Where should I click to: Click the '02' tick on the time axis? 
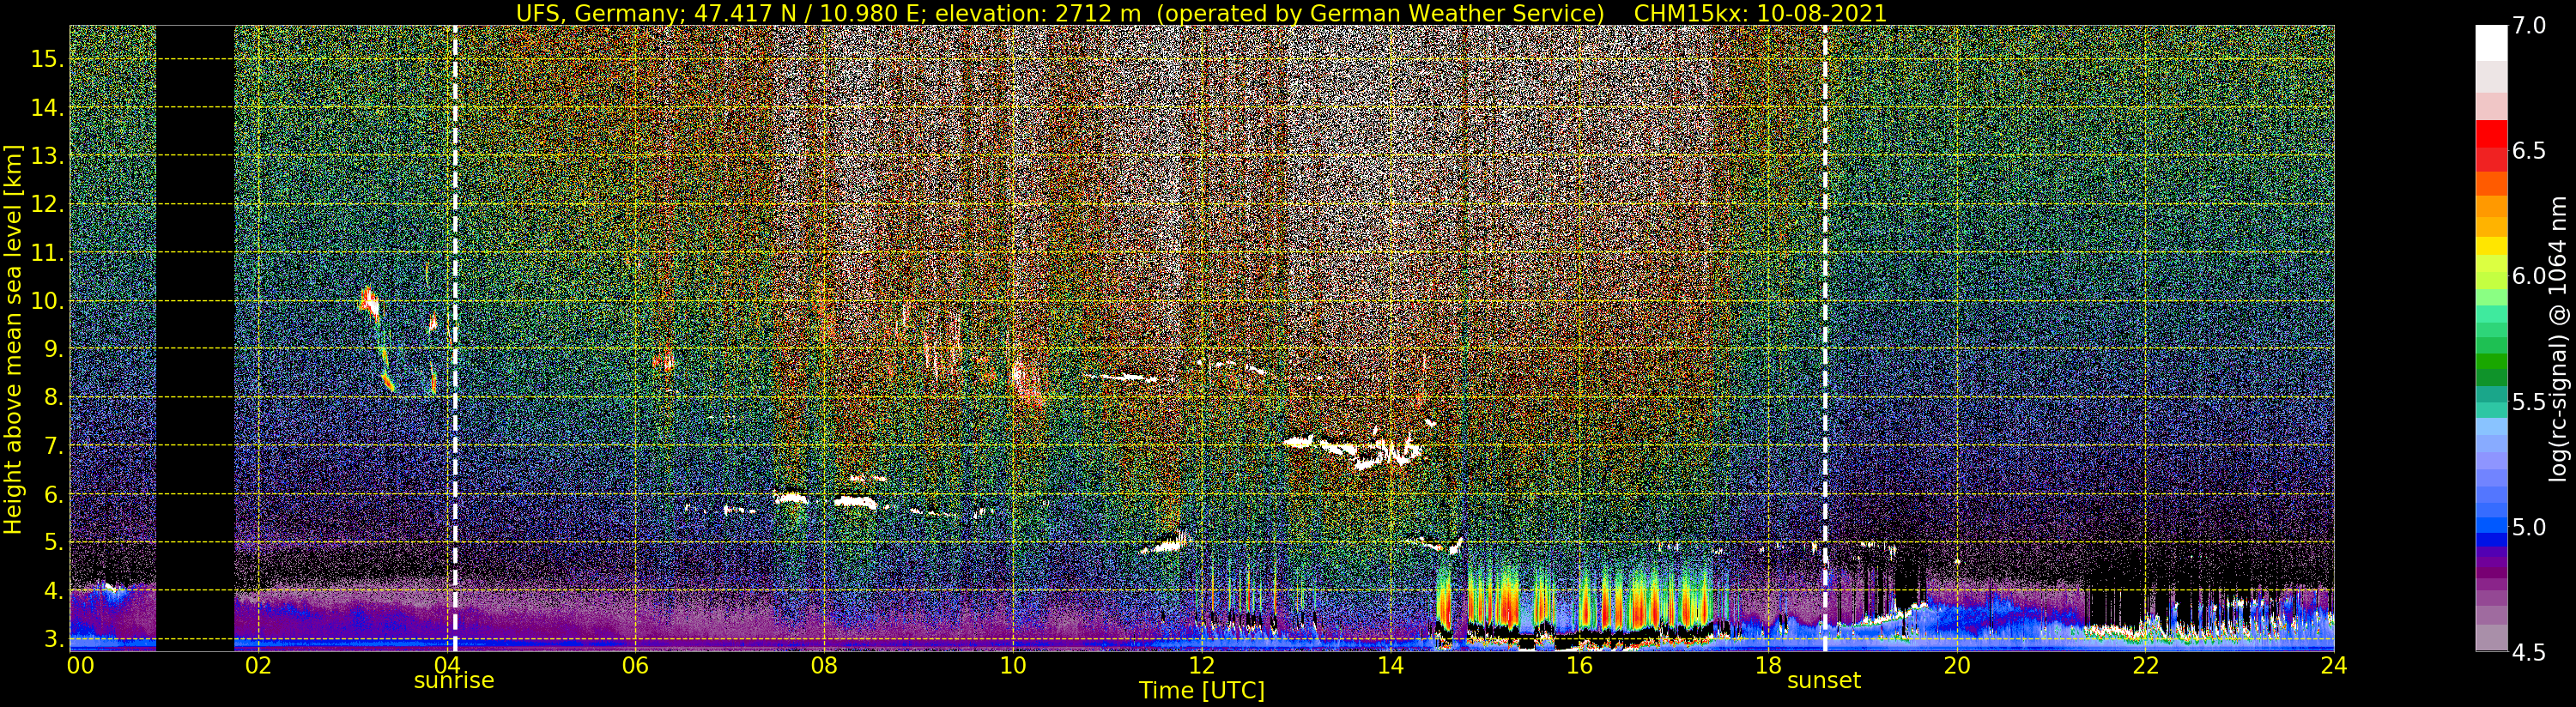tap(258, 665)
